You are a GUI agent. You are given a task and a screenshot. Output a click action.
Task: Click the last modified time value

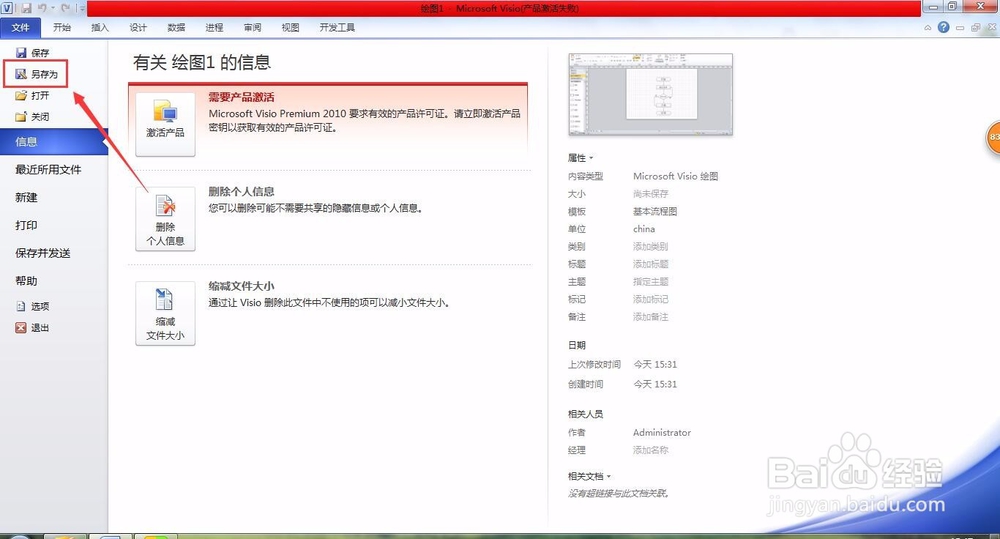tap(655, 364)
